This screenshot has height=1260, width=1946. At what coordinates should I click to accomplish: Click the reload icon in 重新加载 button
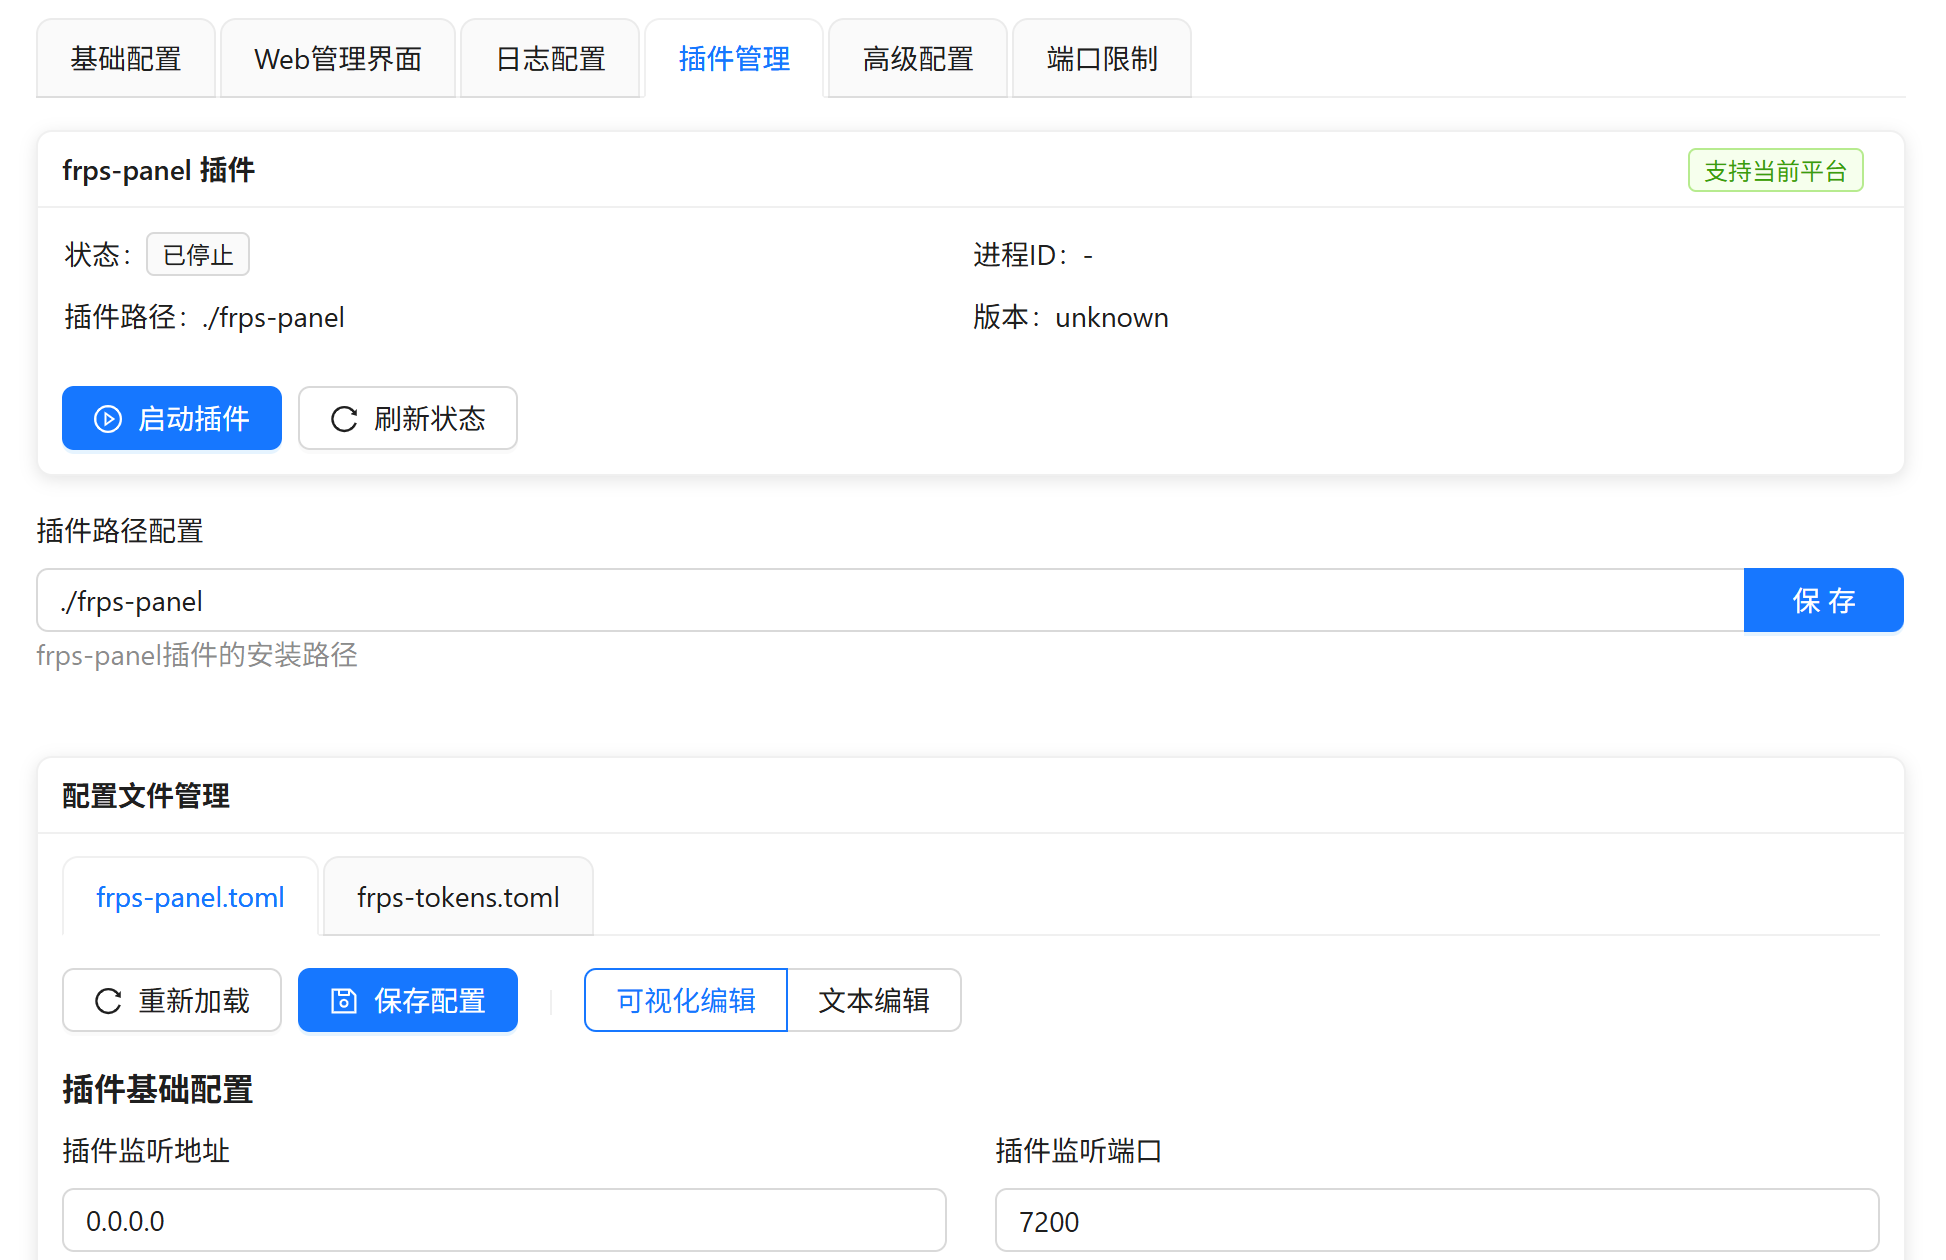coord(108,999)
